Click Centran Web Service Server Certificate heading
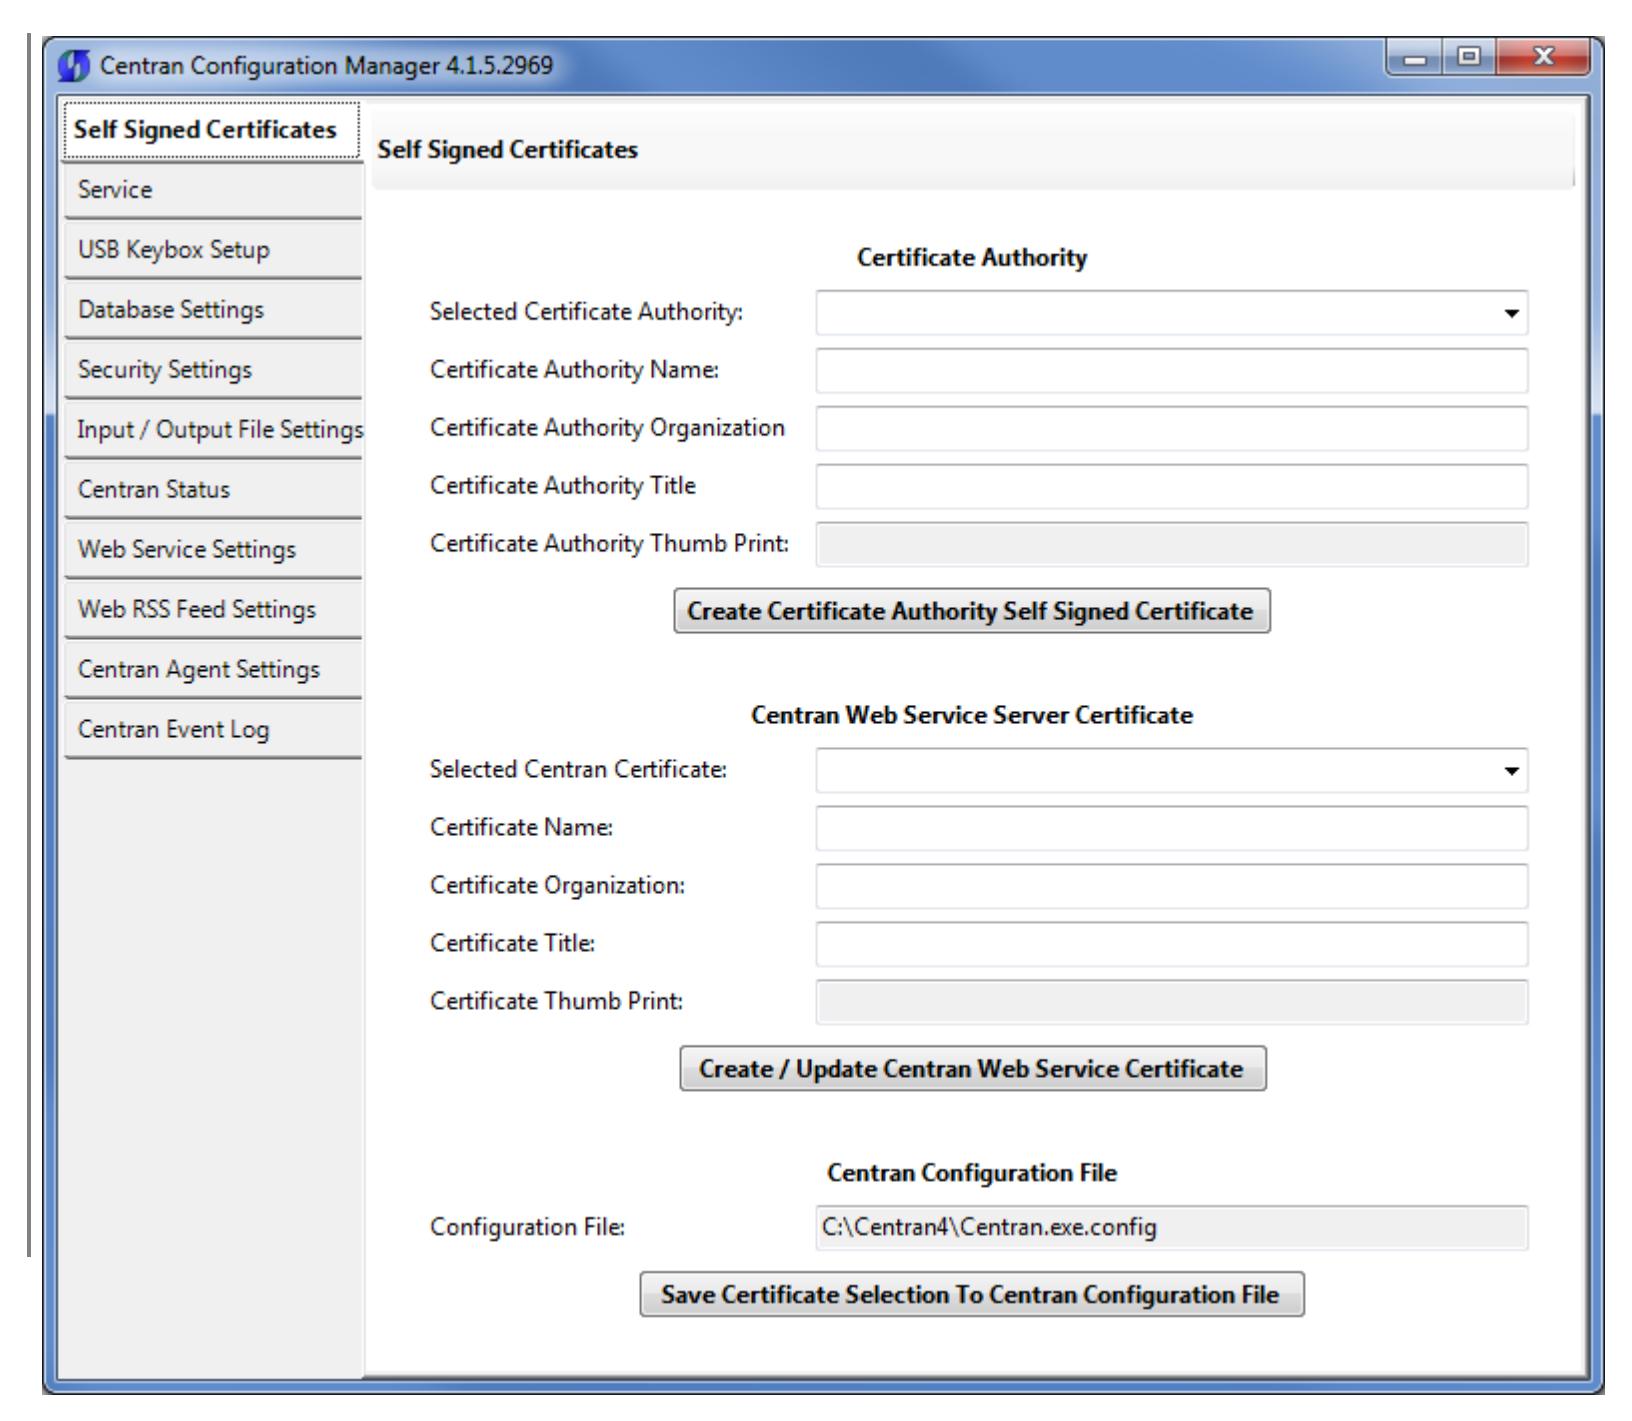 click(x=972, y=716)
